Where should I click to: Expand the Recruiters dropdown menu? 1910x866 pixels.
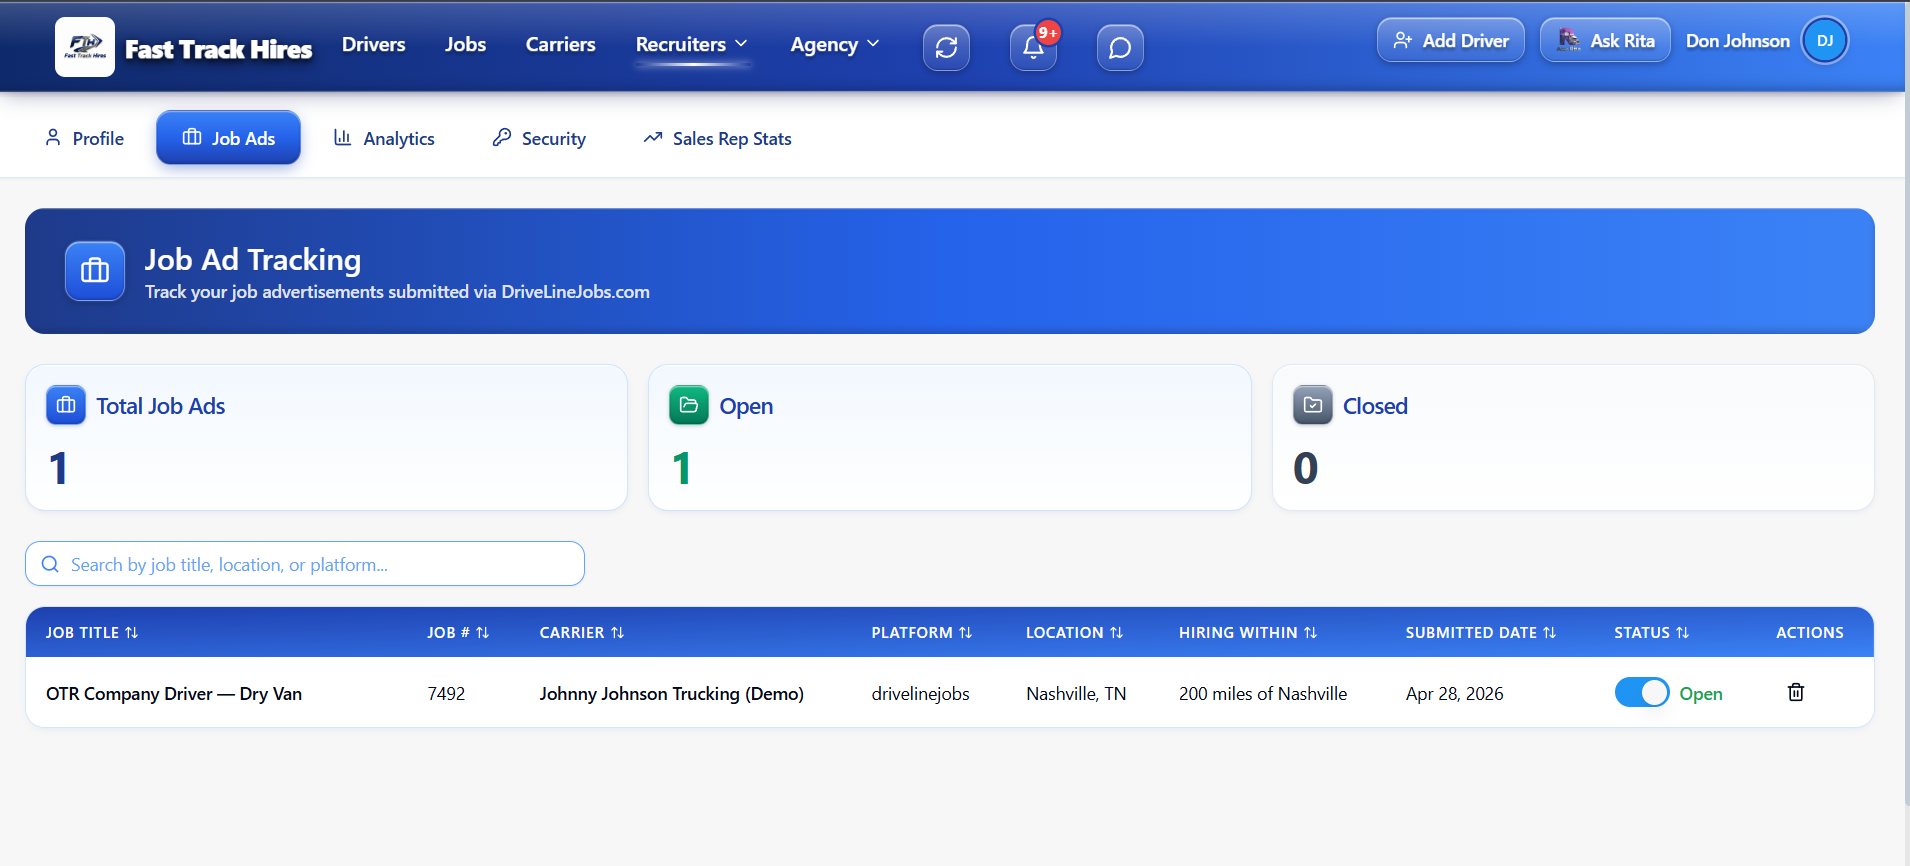click(x=692, y=44)
